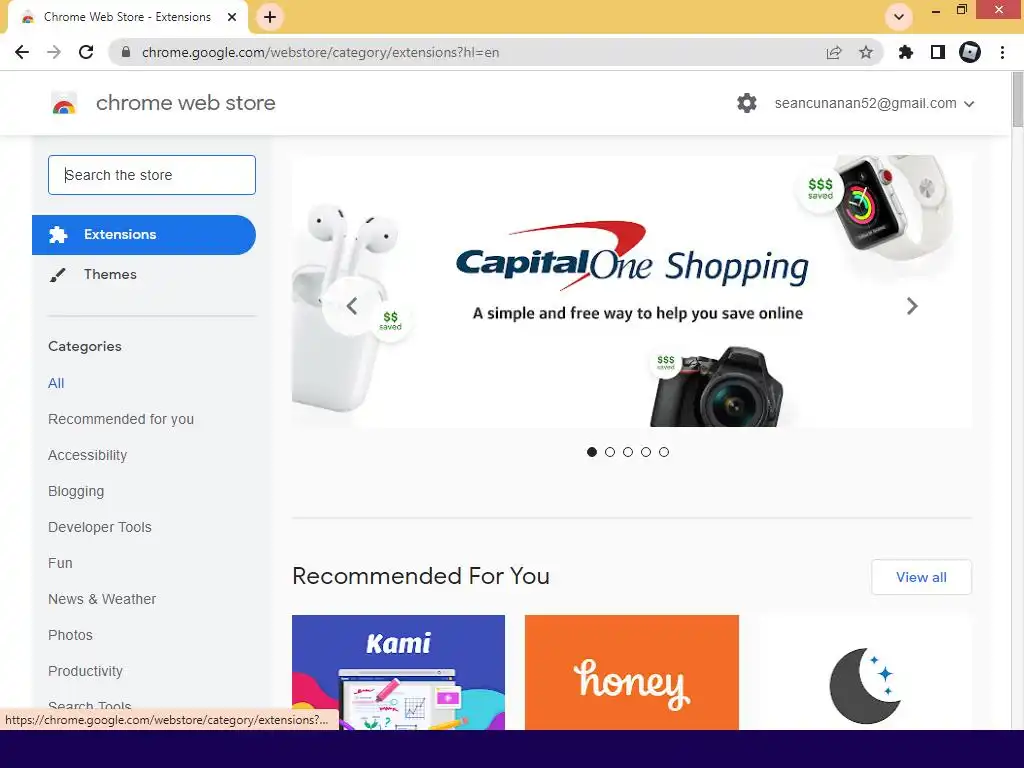Close the Chrome Web Store tab

tap(232, 17)
